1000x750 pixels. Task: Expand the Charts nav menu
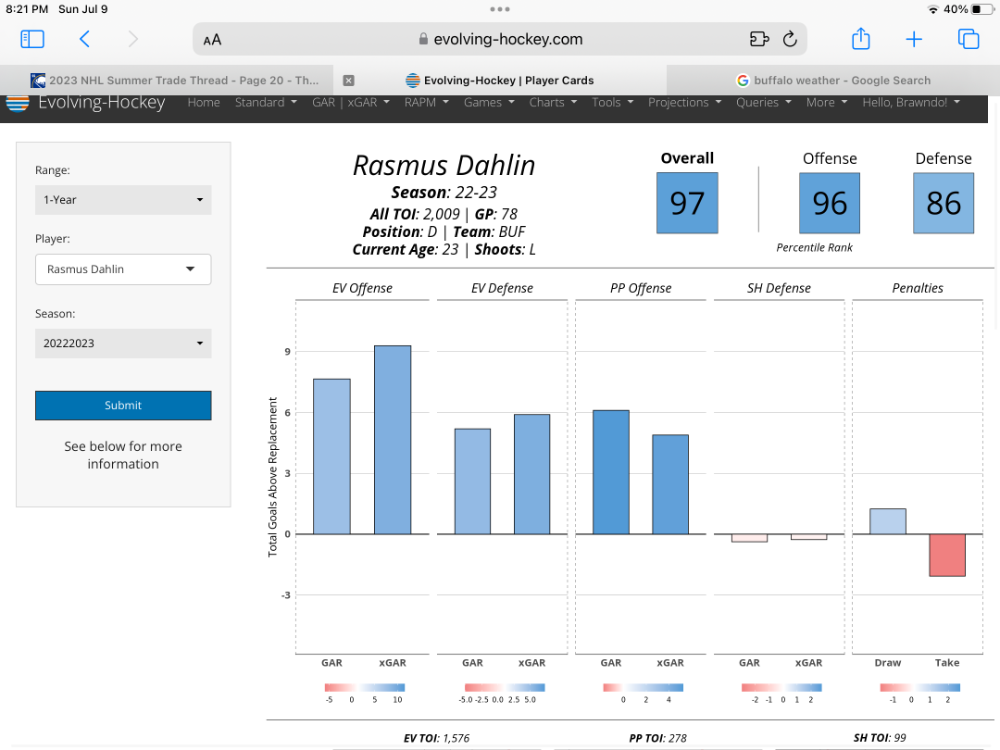tap(553, 103)
